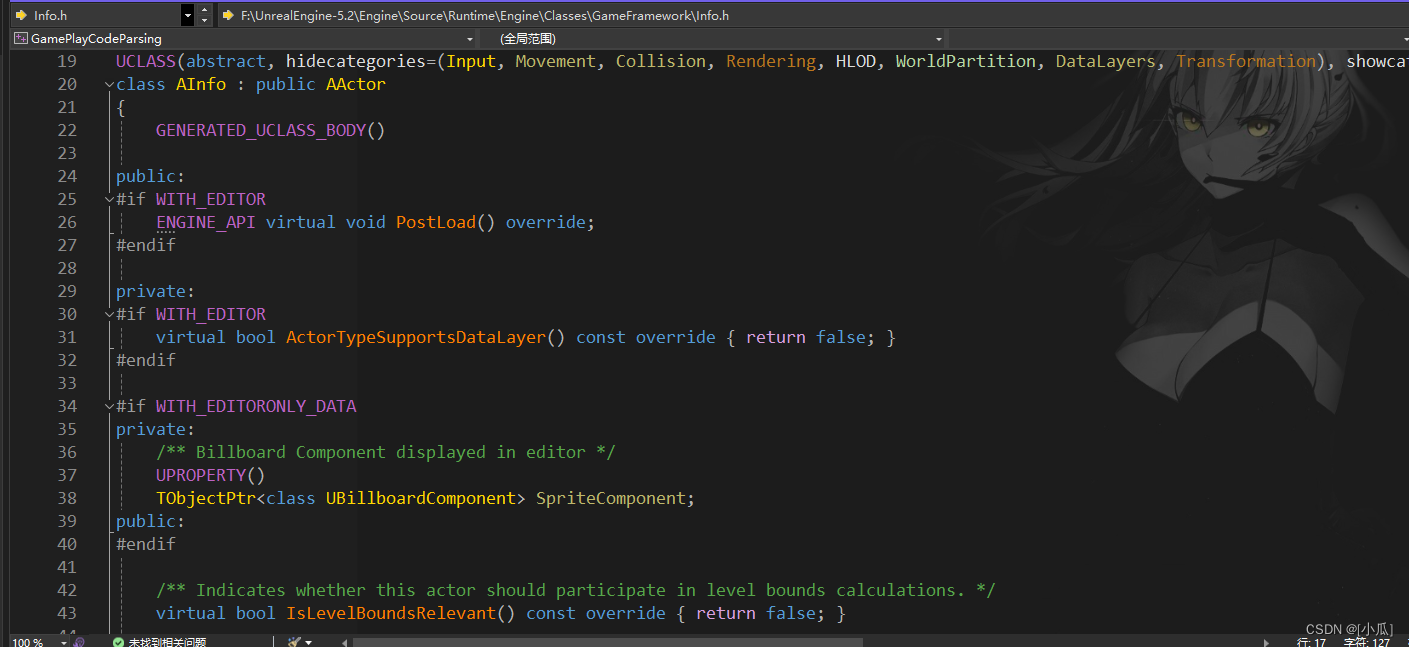Click the green no-issues checkmark icon
This screenshot has height=647, width=1409.
pyautogui.click(x=118, y=642)
